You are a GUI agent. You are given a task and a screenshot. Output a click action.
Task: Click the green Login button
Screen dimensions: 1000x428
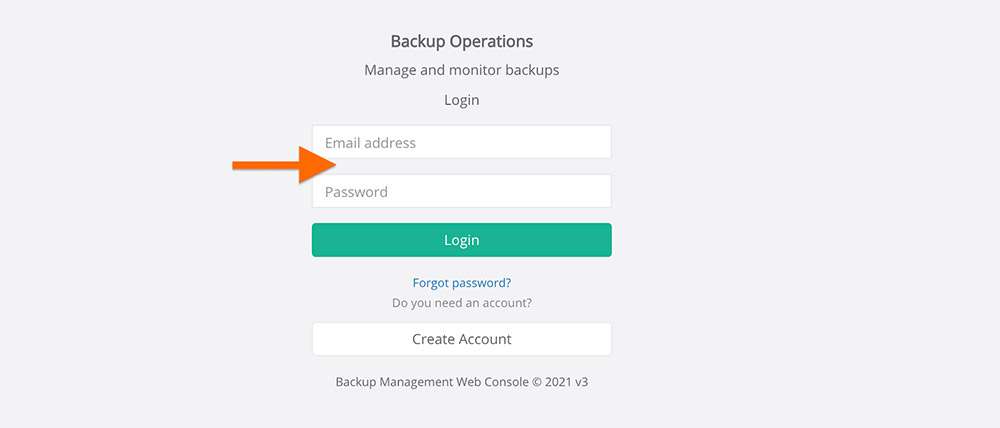click(462, 240)
